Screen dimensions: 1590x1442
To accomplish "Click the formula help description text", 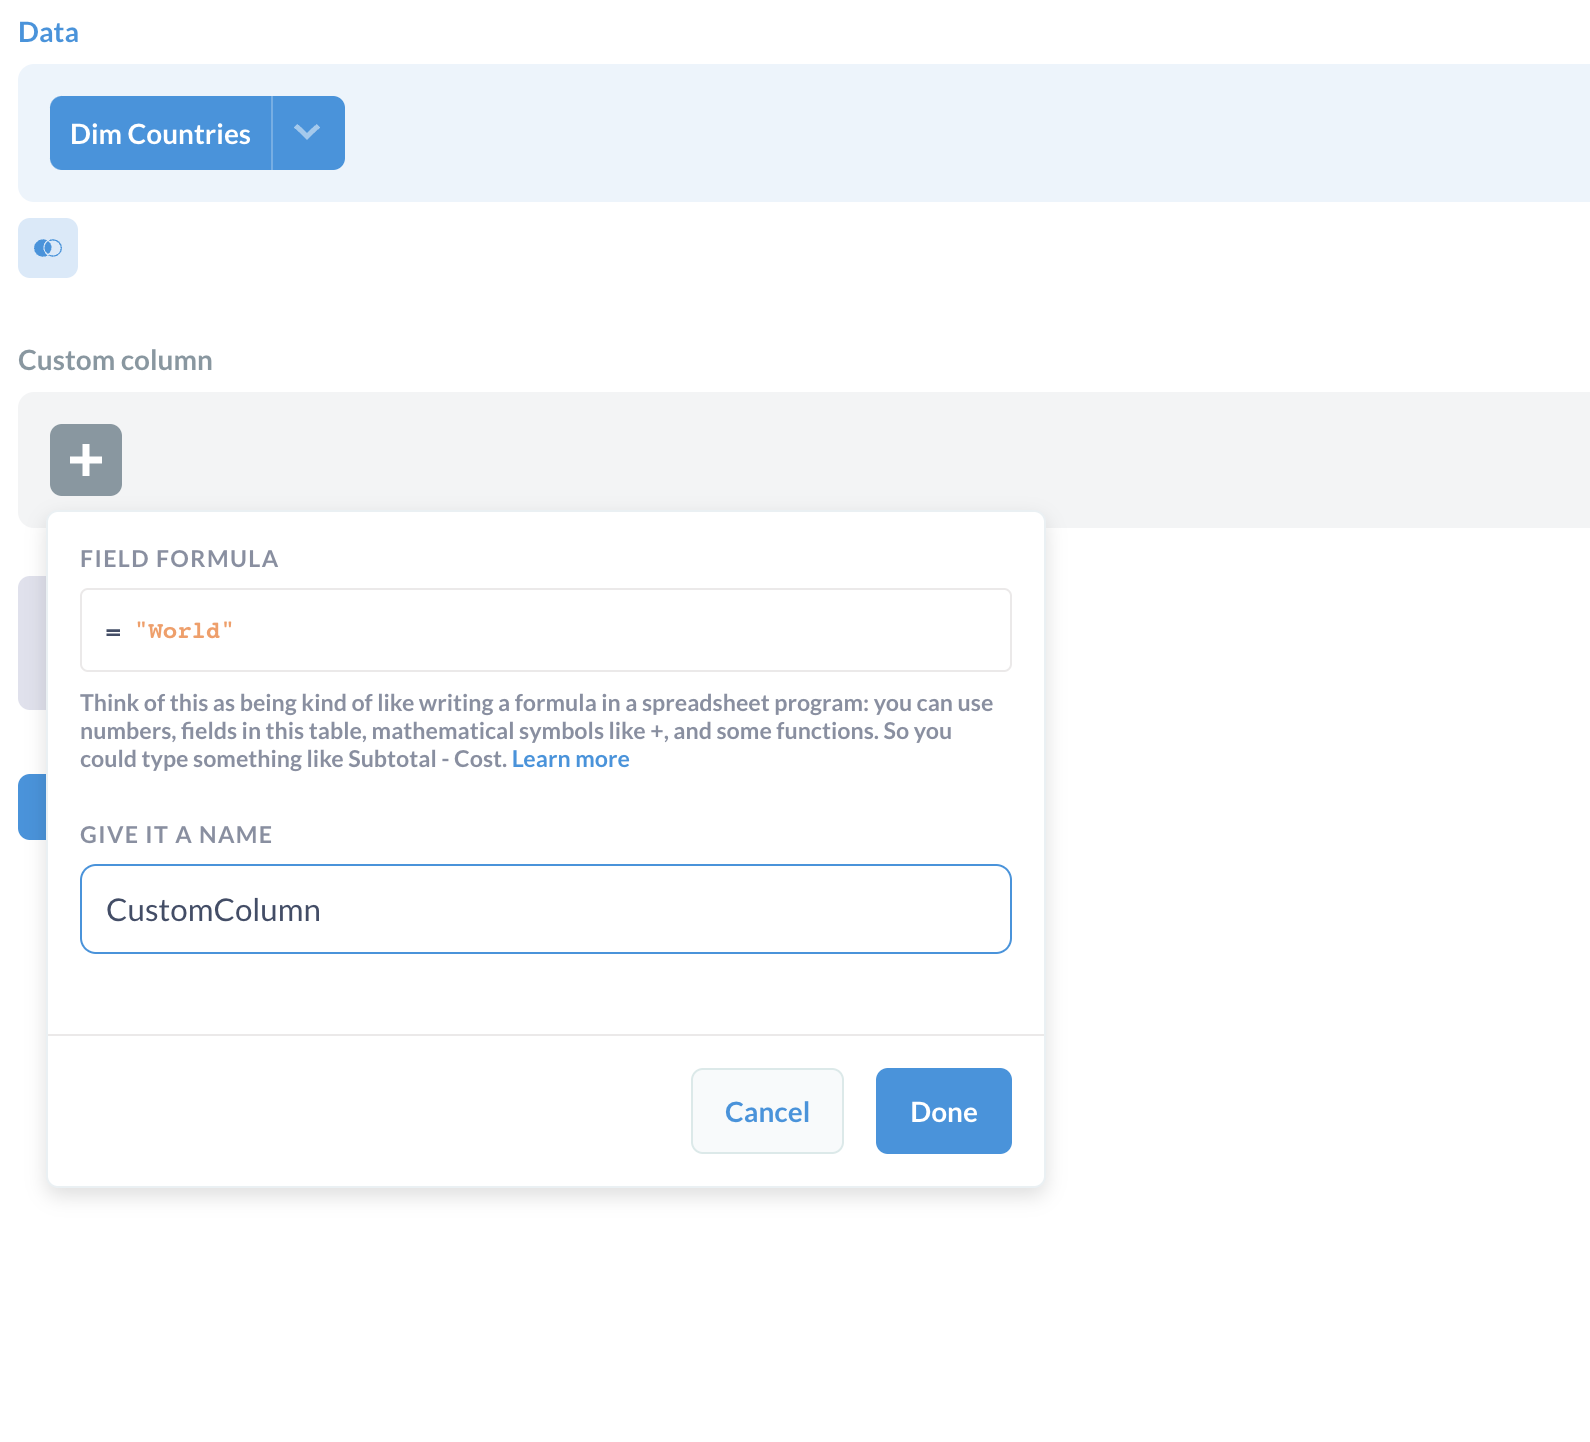I will pyautogui.click(x=537, y=731).
